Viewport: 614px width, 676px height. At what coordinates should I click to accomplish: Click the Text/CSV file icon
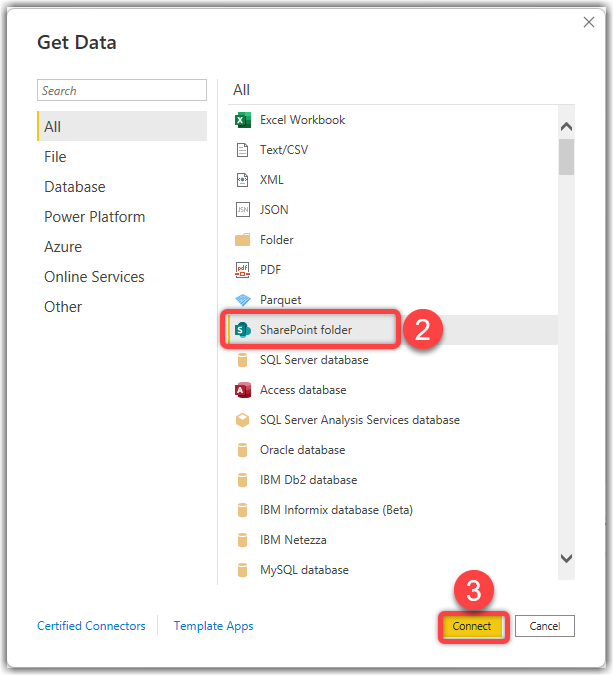[243, 150]
